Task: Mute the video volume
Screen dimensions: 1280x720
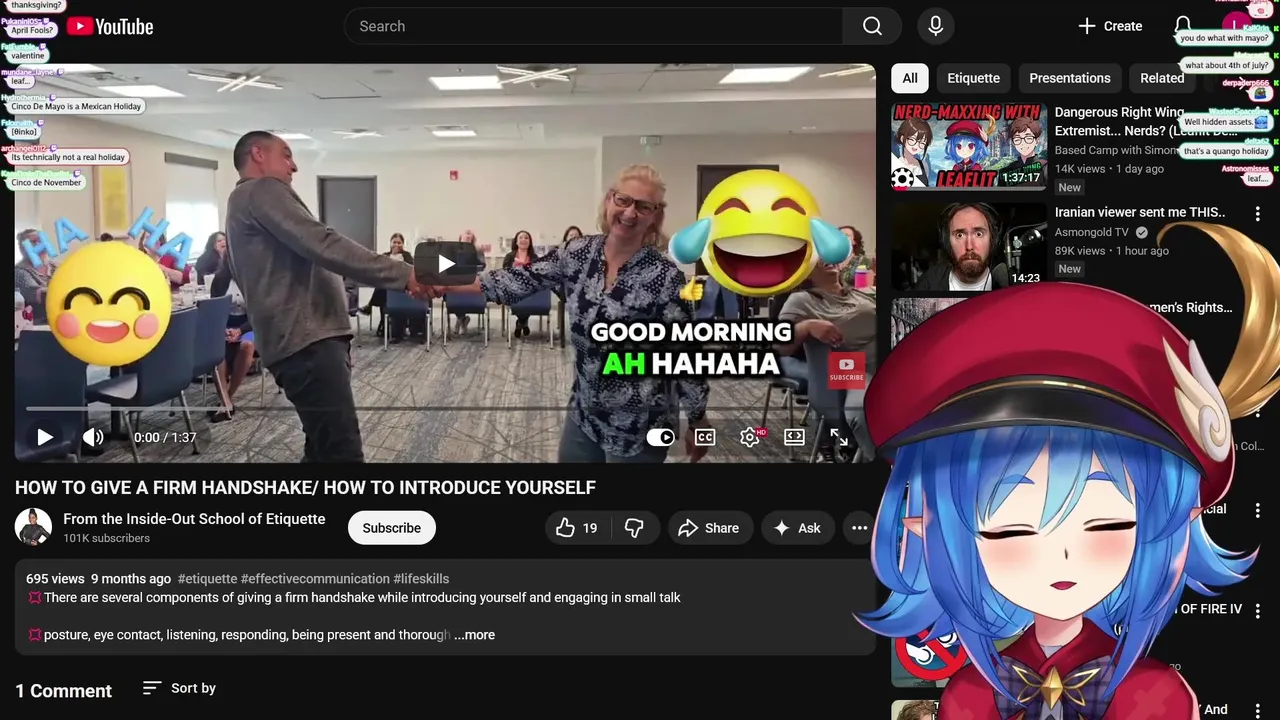Action: [93, 437]
